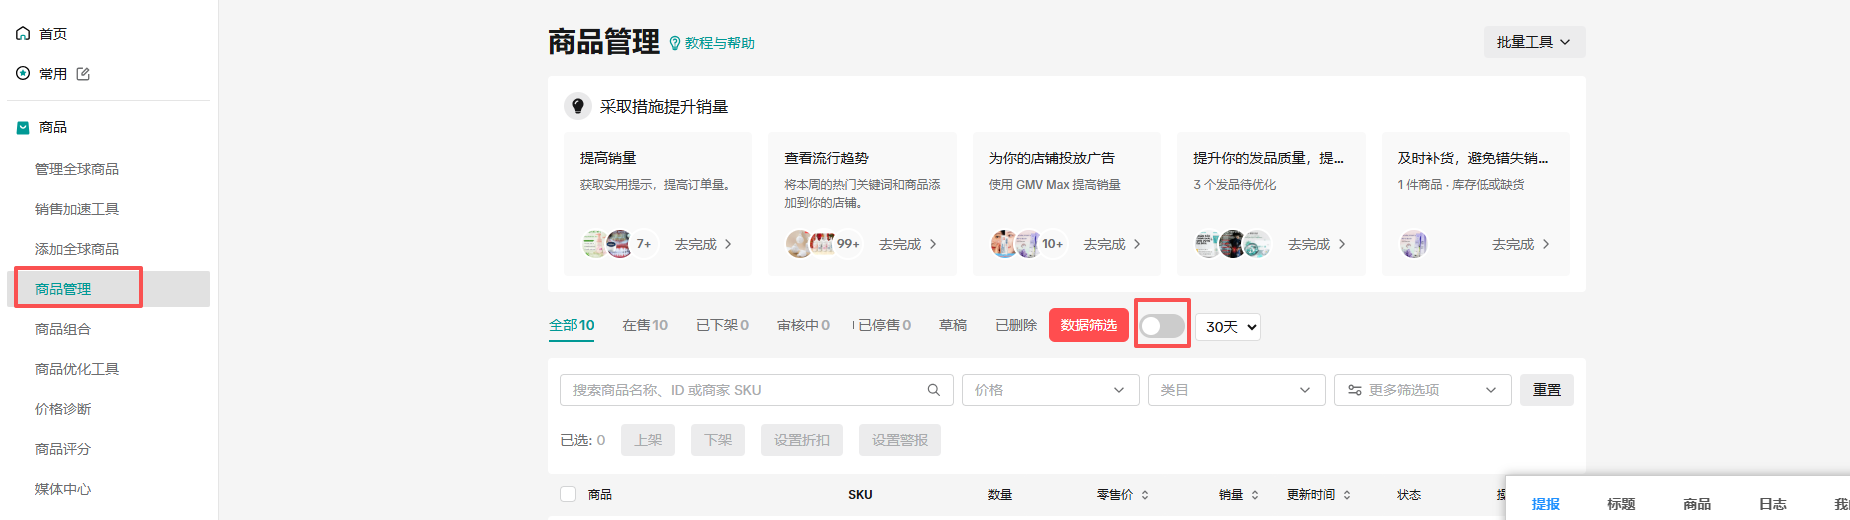This screenshot has width=1850, height=520.
Task: Click the edit icon beside 常用
Action: [x=83, y=74]
